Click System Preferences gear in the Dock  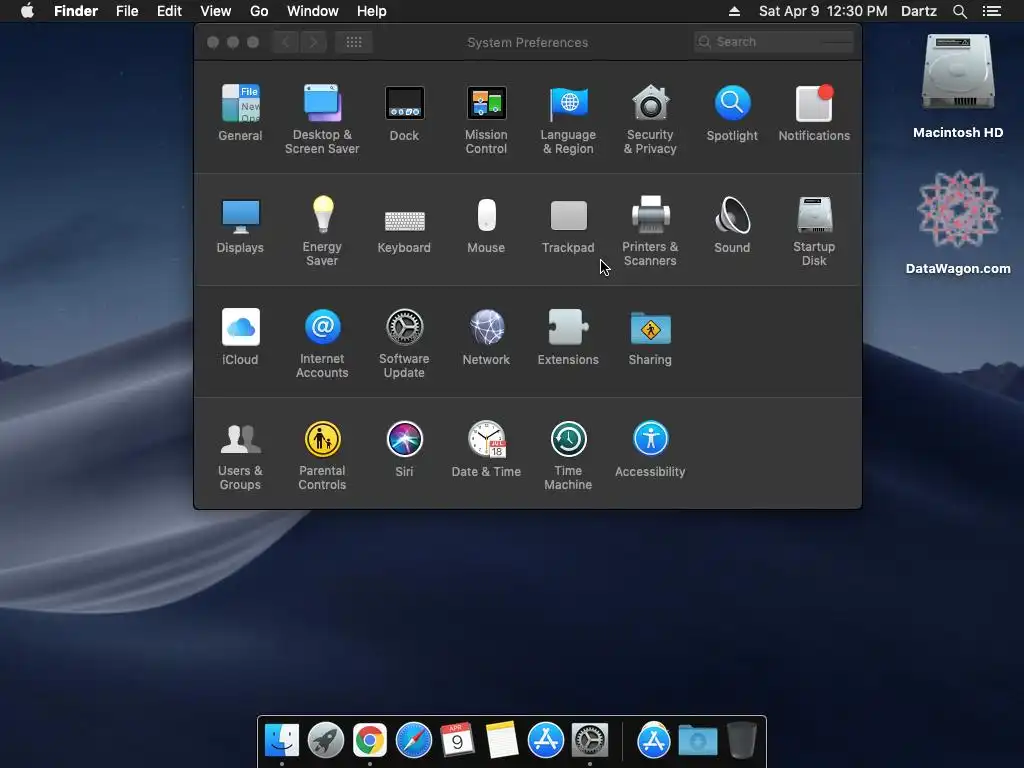point(590,741)
